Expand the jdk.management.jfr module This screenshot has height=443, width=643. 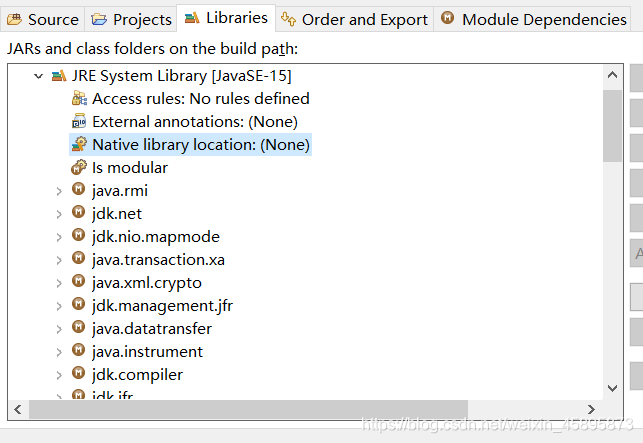click(59, 306)
